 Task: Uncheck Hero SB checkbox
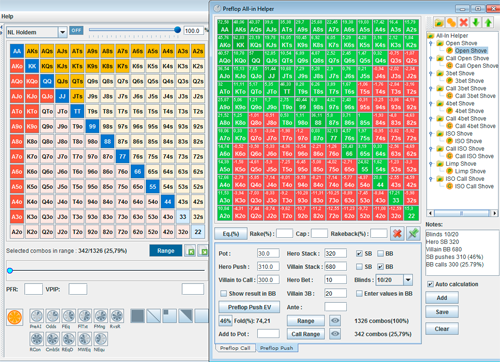tap(359, 254)
